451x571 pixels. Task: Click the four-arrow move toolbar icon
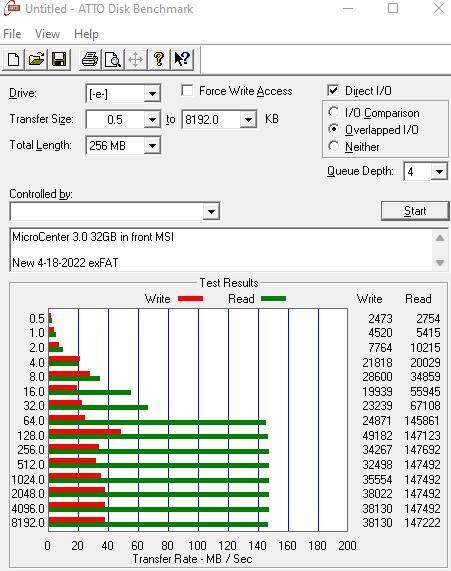(136, 59)
